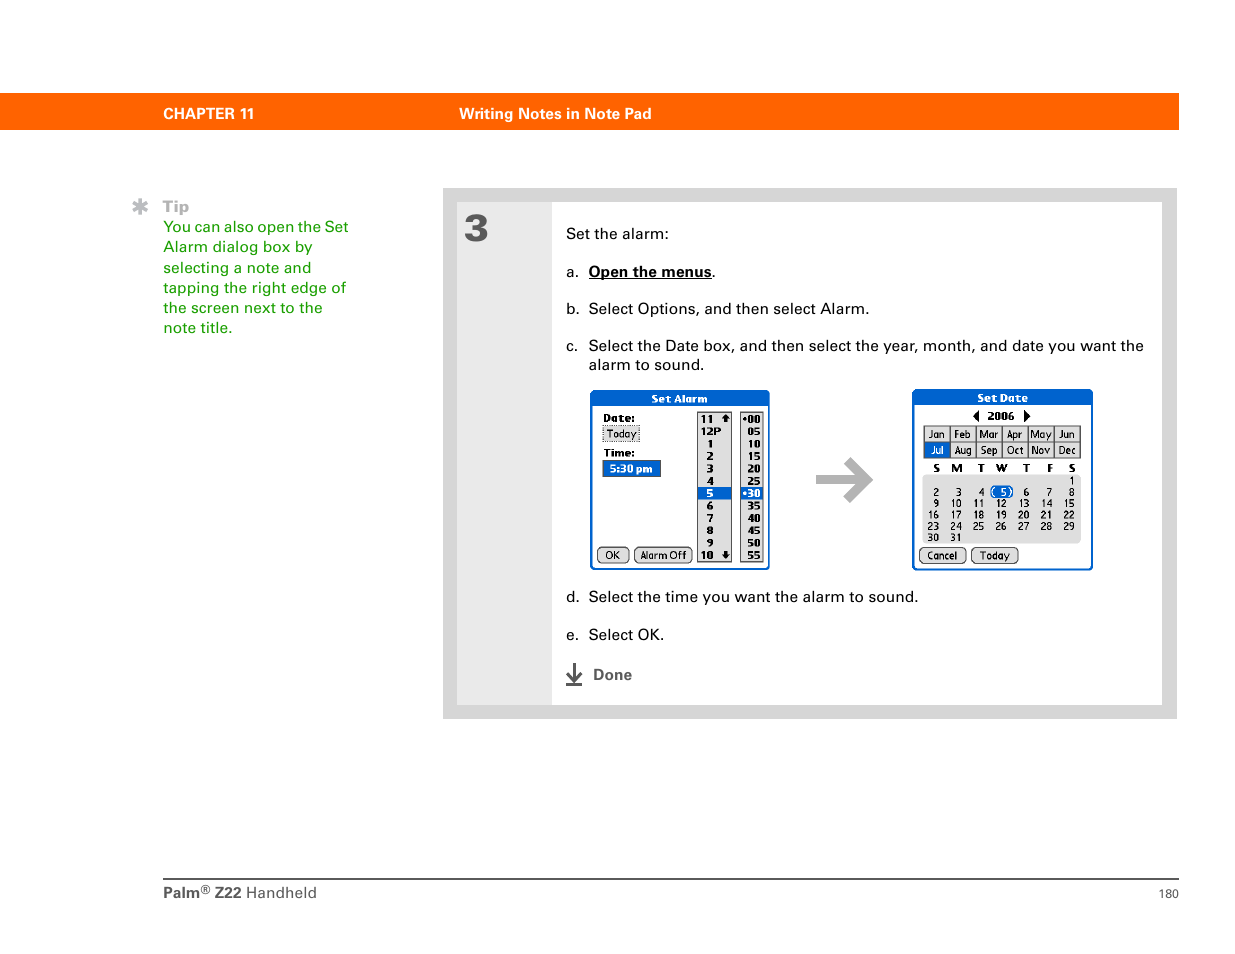
Task: Choose hour 1 in hour list
Action: pyautogui.click(x=711, y=444)
